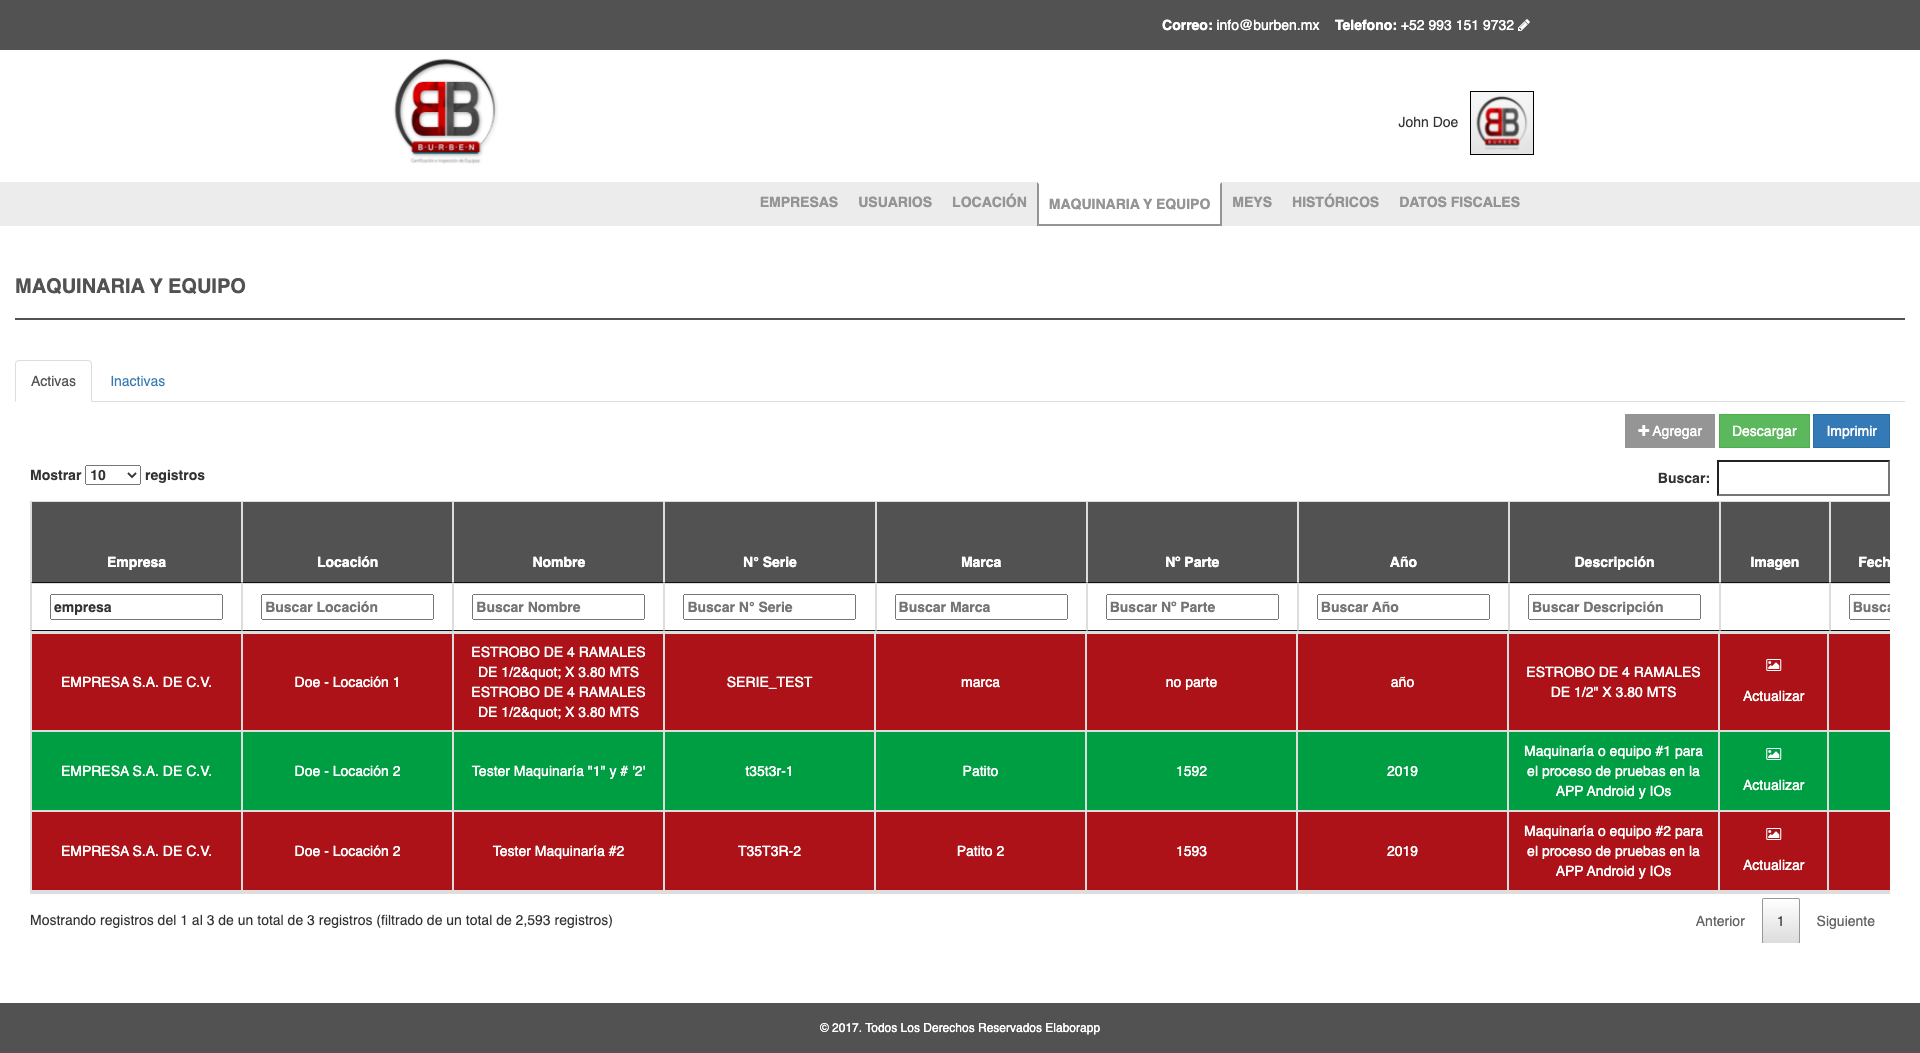Image resolution: width=1920 pixels, height=1053 pixels.
Task: Focus the Buscar global search field
Action: pyautogui.click(x=1802, y=478)
